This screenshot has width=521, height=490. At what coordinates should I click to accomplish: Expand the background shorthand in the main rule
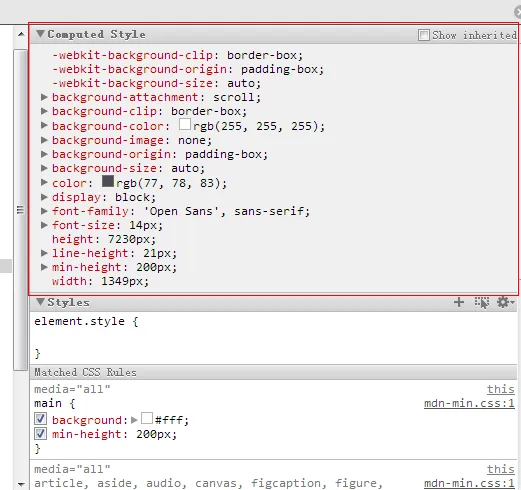[x=134, y=420]
